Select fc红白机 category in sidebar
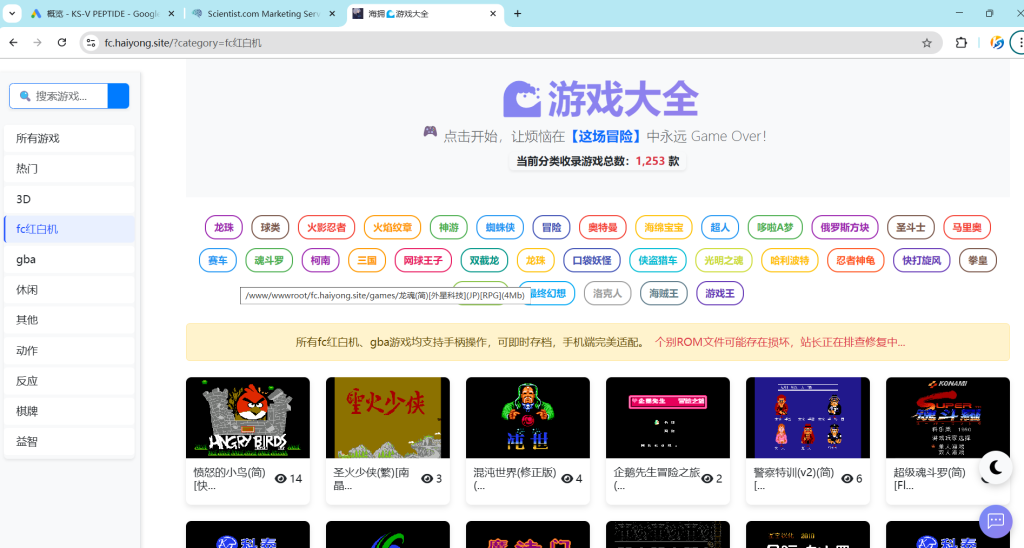Viewport: 1024px width, 548px height. pyautogui.click(x=69, y=229)
